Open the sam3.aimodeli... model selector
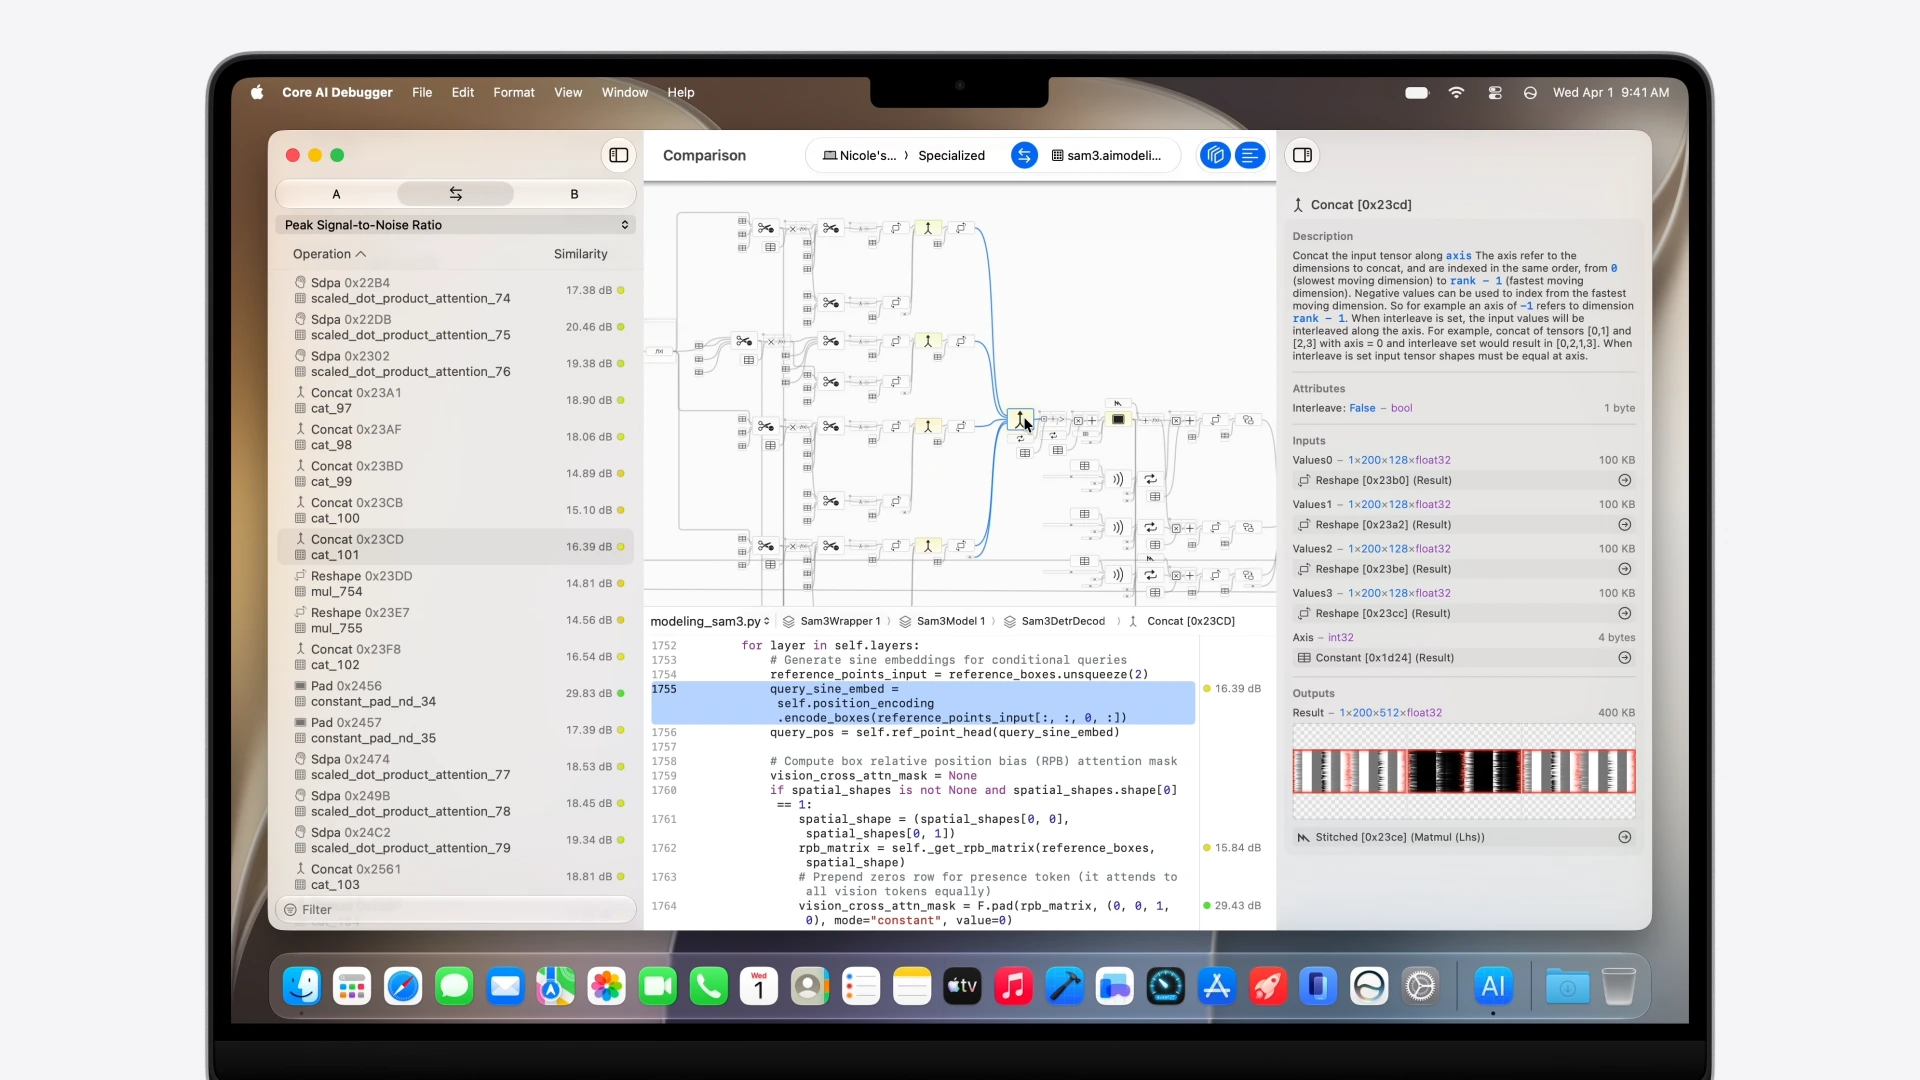Image resolution: width=1920 pixels, height=1080 pixels. click(x=1106, y=155)
